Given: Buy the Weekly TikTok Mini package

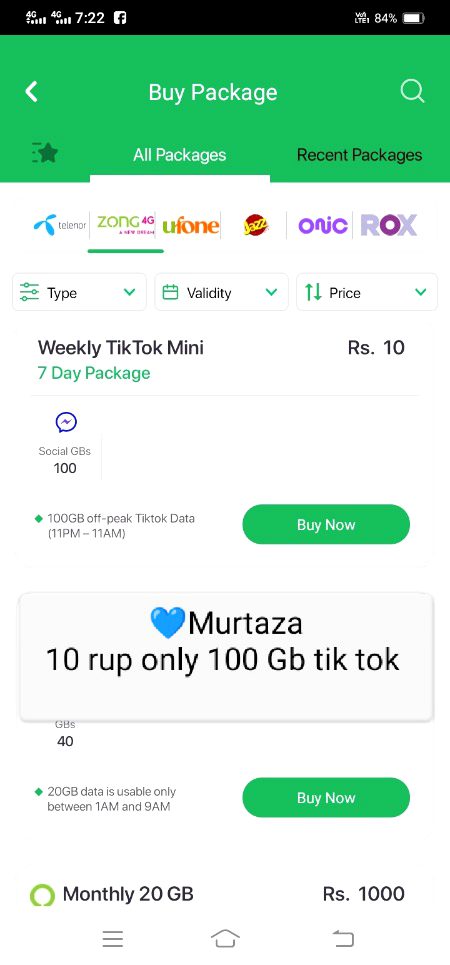Looking at the screenshot, I should pos(326,524).
